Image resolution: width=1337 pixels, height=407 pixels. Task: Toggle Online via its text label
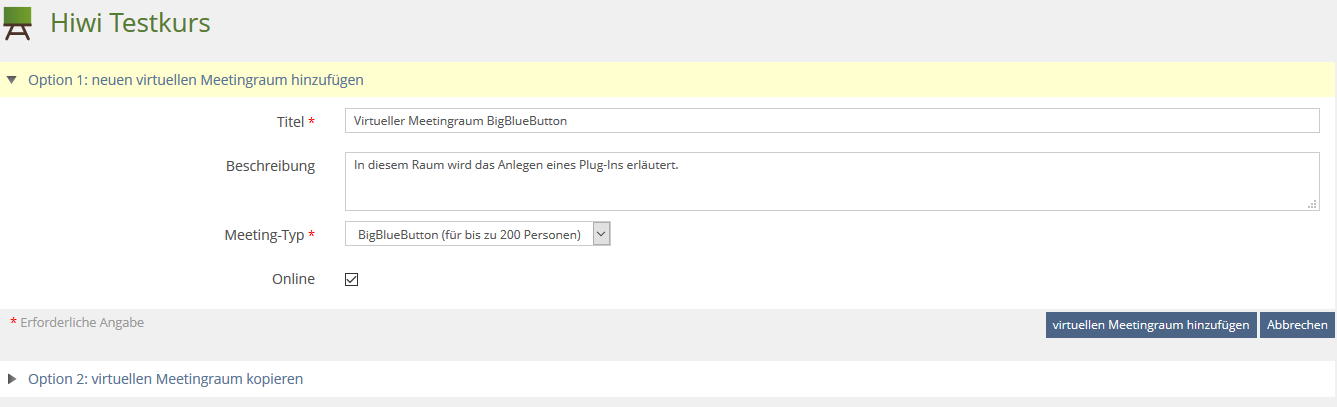[293, 279]
